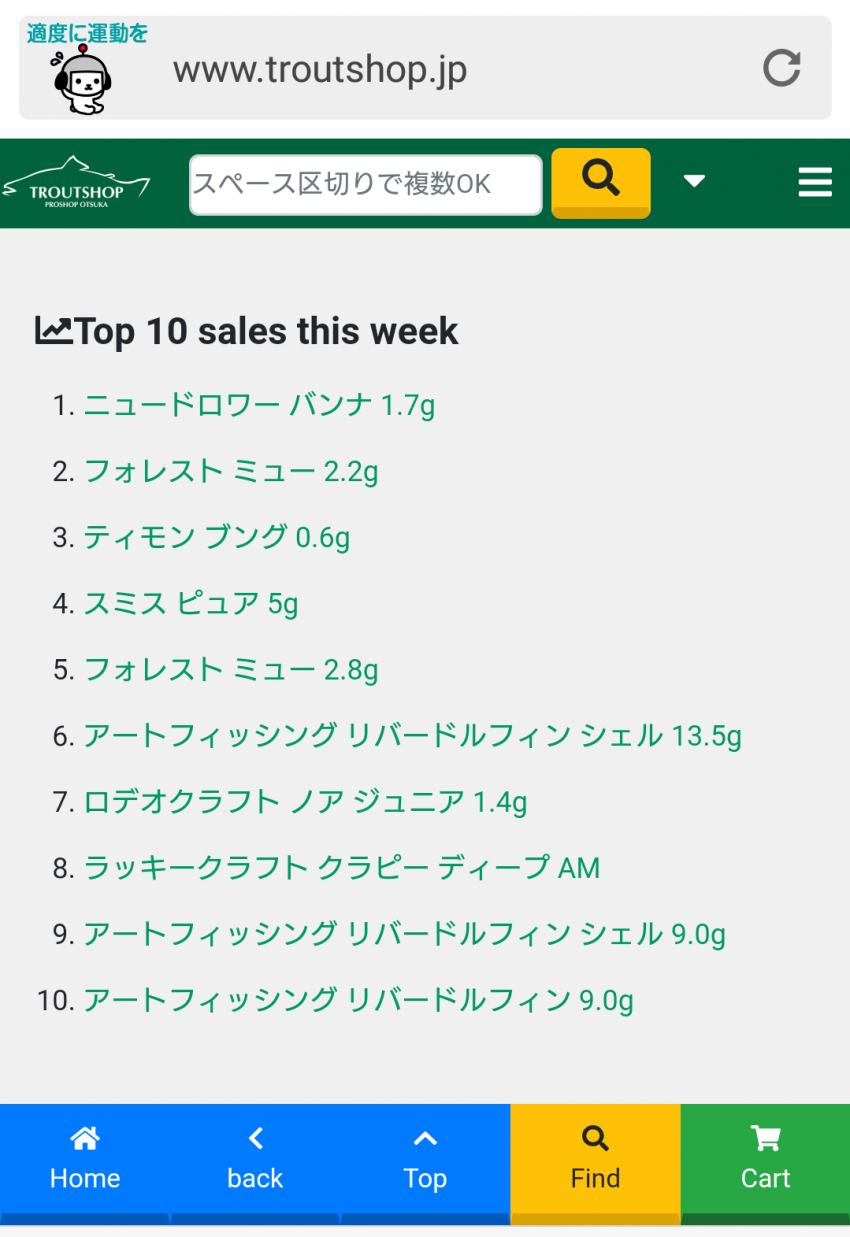
Task: Focus the product search input field
Action: [x=366, y=184]
